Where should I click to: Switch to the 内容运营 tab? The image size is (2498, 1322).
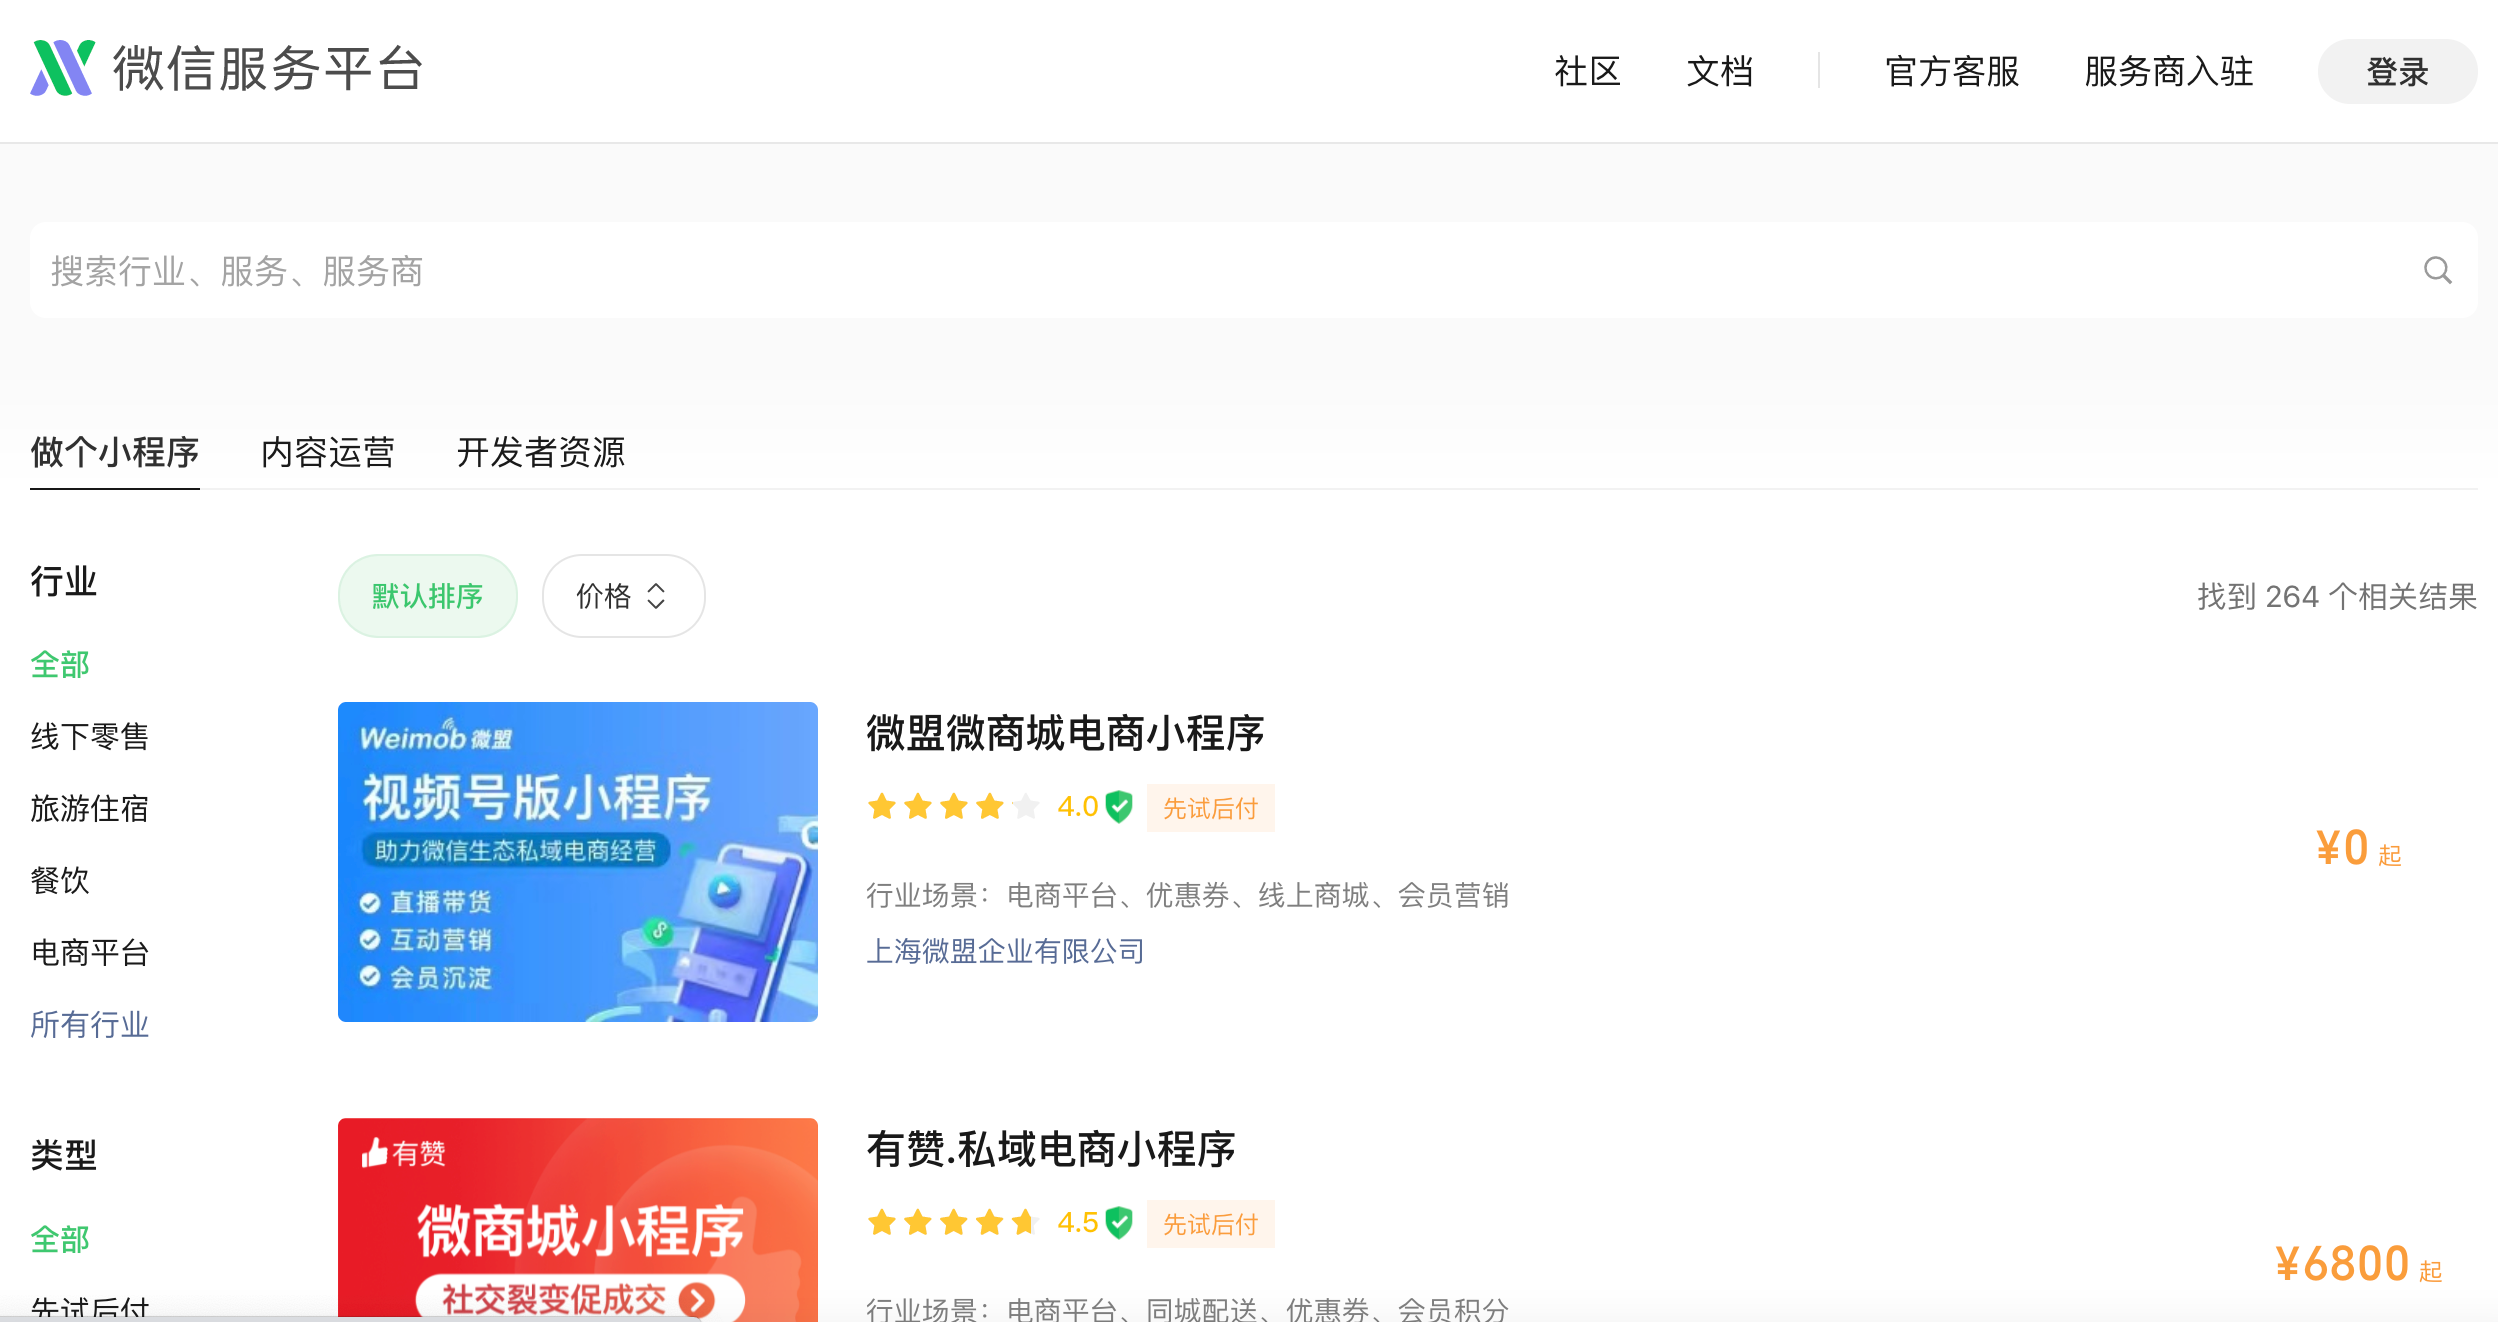click(x=328, y=452)
